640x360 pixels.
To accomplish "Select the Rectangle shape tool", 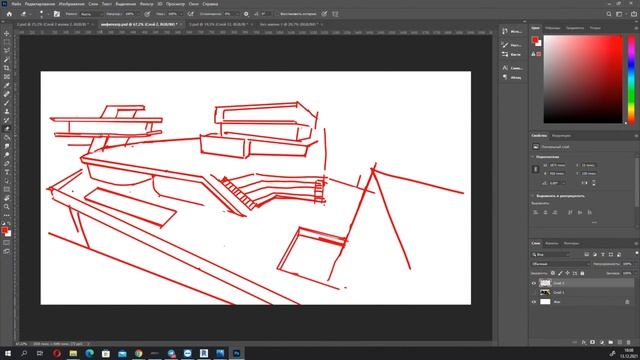I will [7, 189].
